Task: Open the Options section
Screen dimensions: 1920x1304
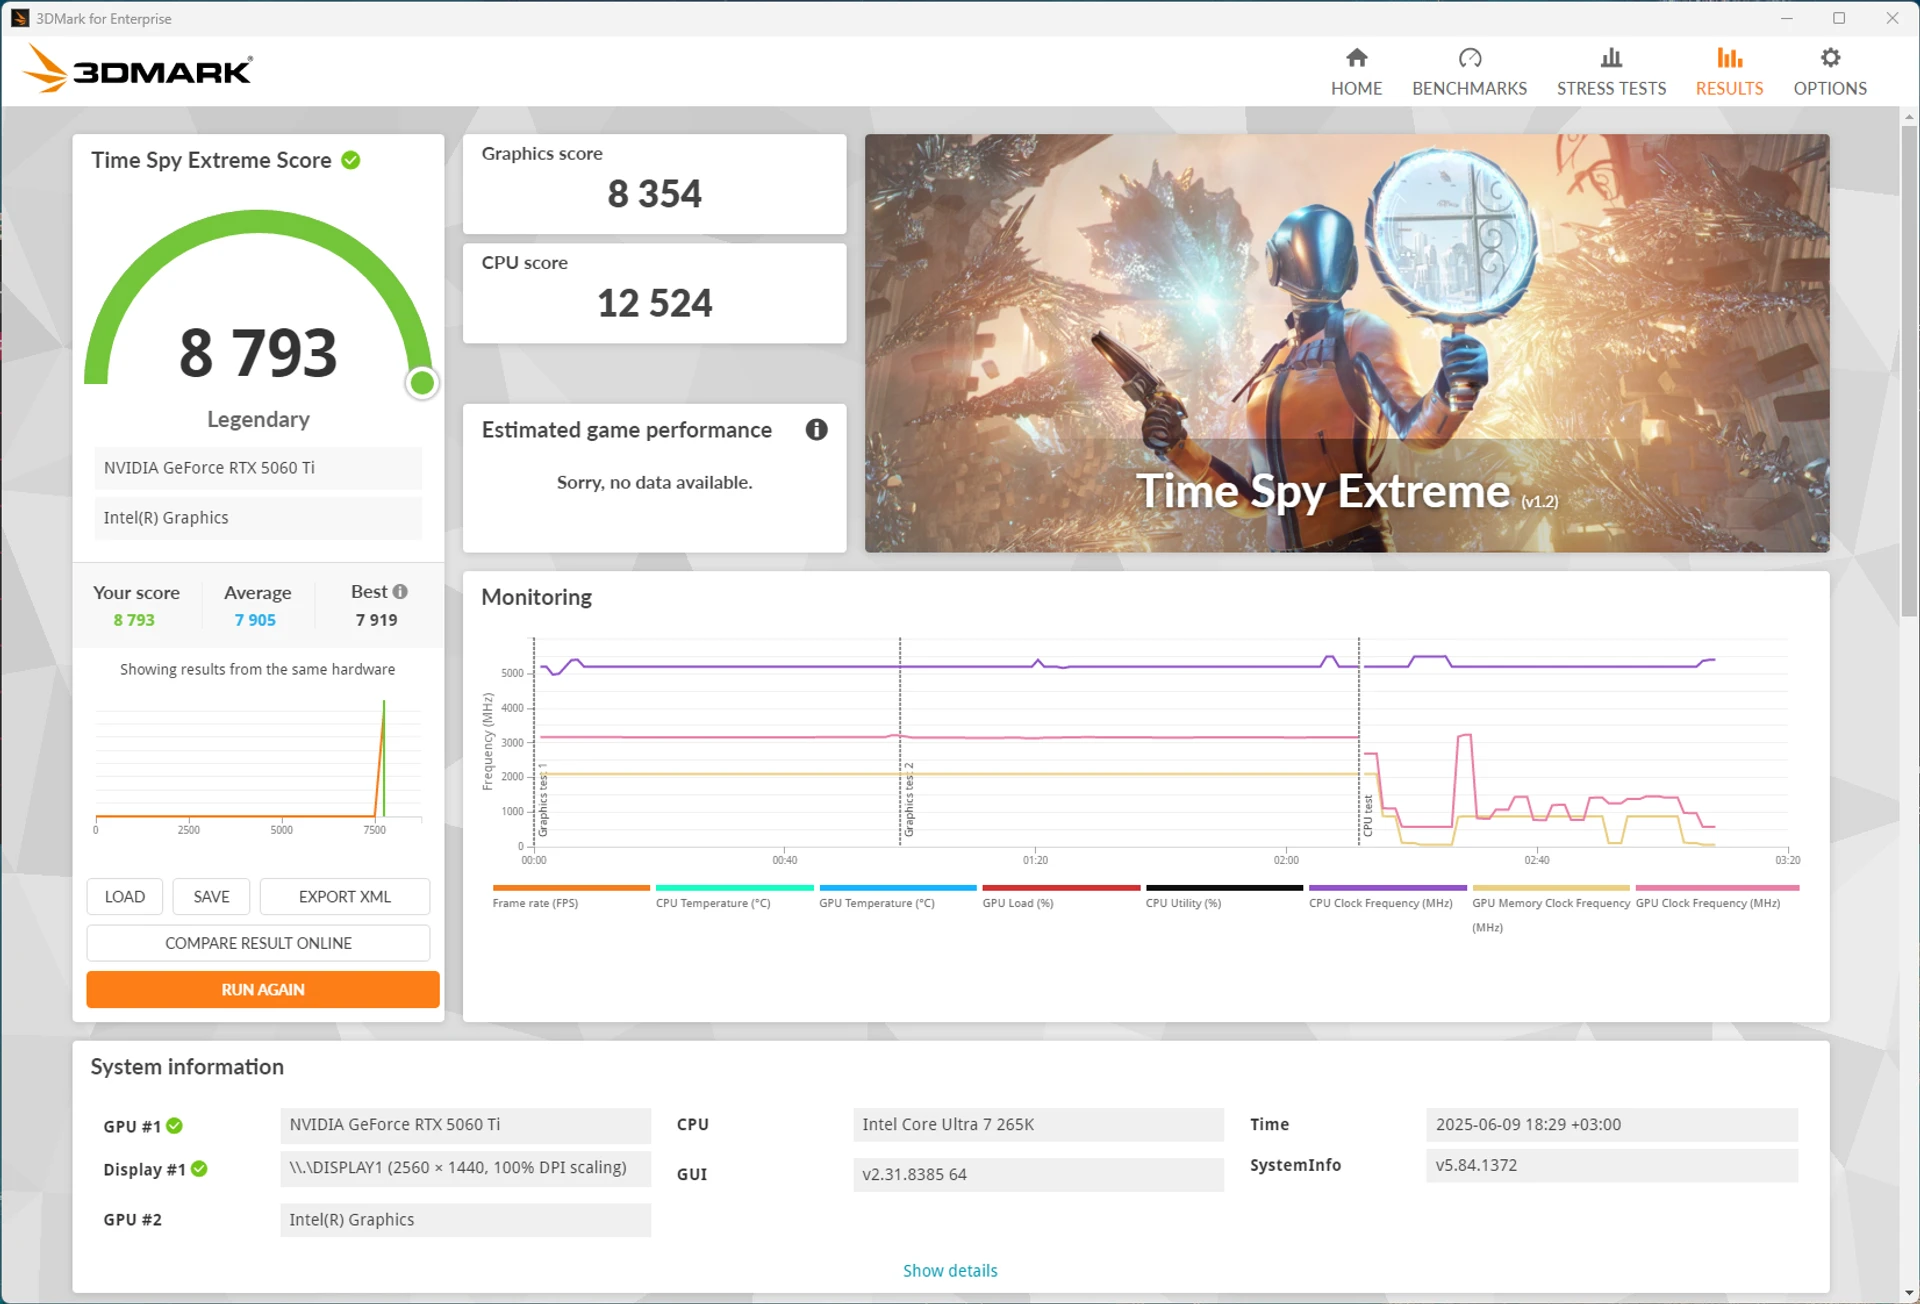Action: [1830, 72]
